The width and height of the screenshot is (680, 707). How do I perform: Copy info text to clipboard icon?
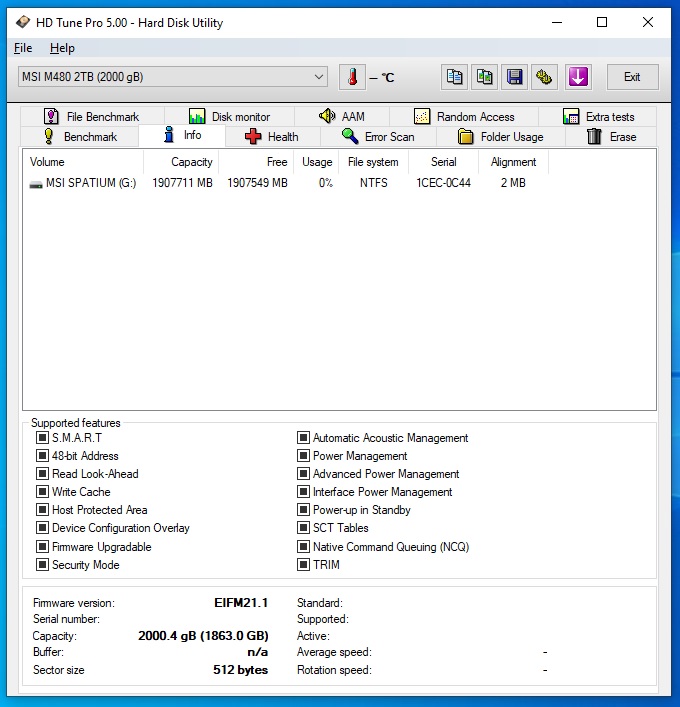coord(455,77)
